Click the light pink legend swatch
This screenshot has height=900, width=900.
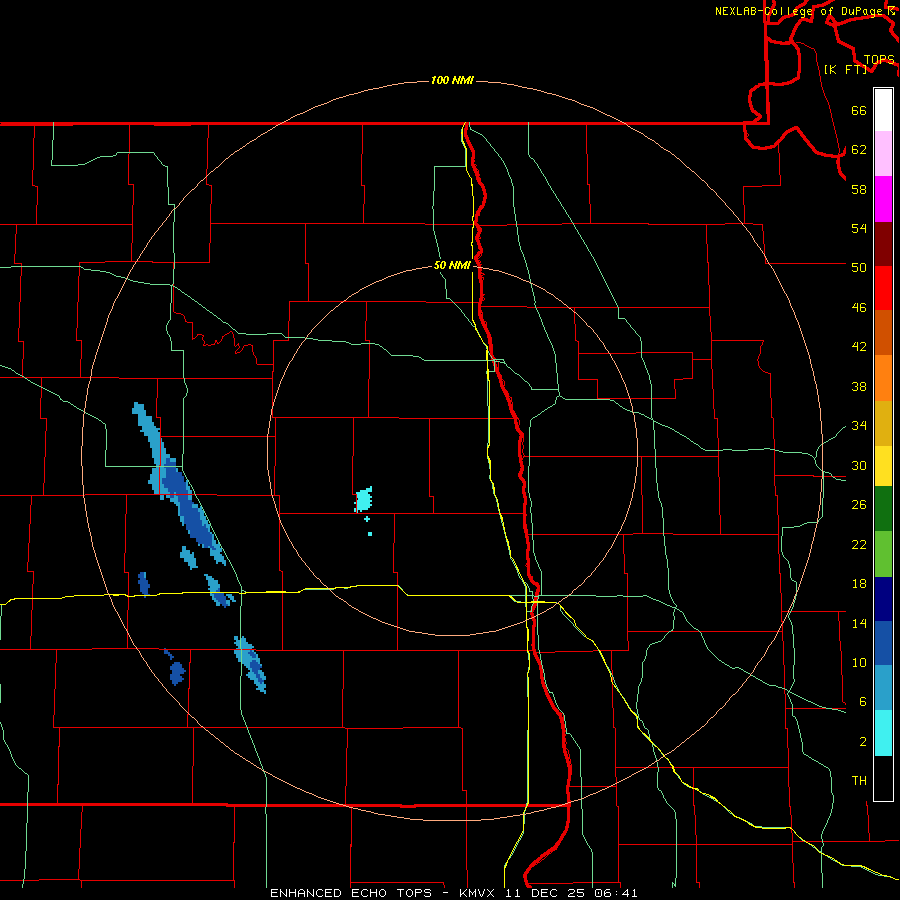[883, 154]
